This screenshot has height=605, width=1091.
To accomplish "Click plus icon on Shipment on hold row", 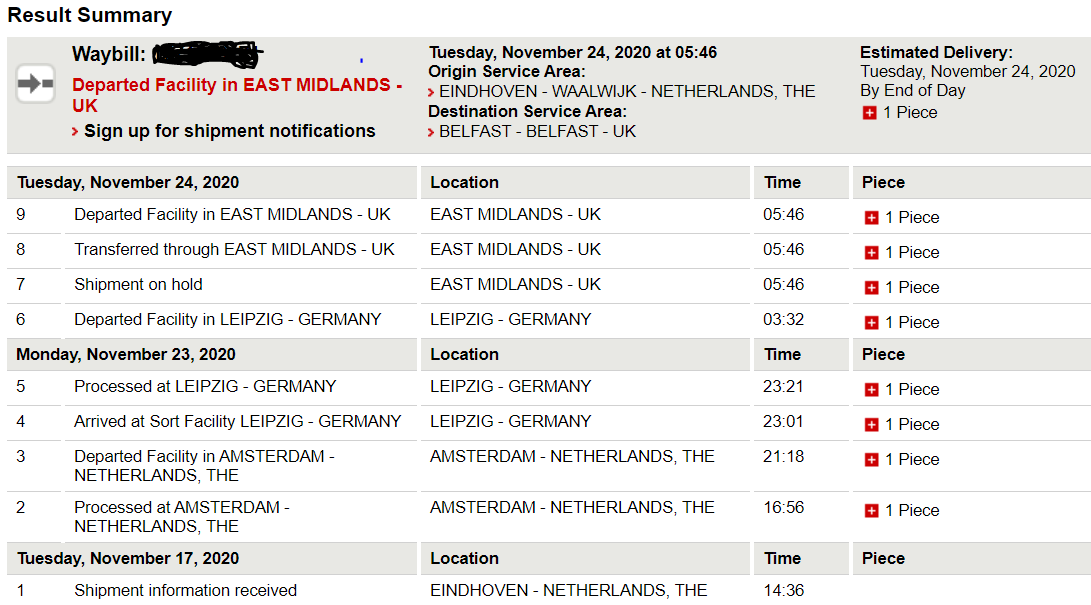I will [x=871, y=287].
